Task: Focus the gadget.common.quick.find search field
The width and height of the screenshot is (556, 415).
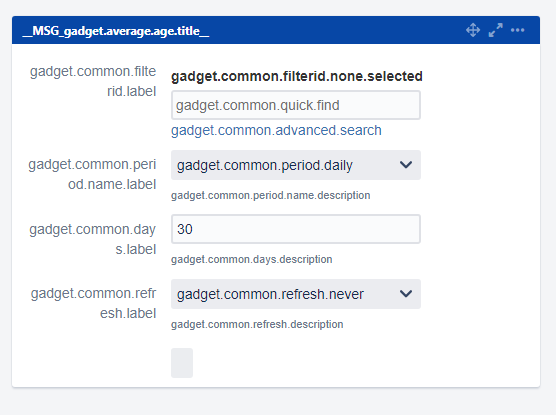Action: point(296,105)
